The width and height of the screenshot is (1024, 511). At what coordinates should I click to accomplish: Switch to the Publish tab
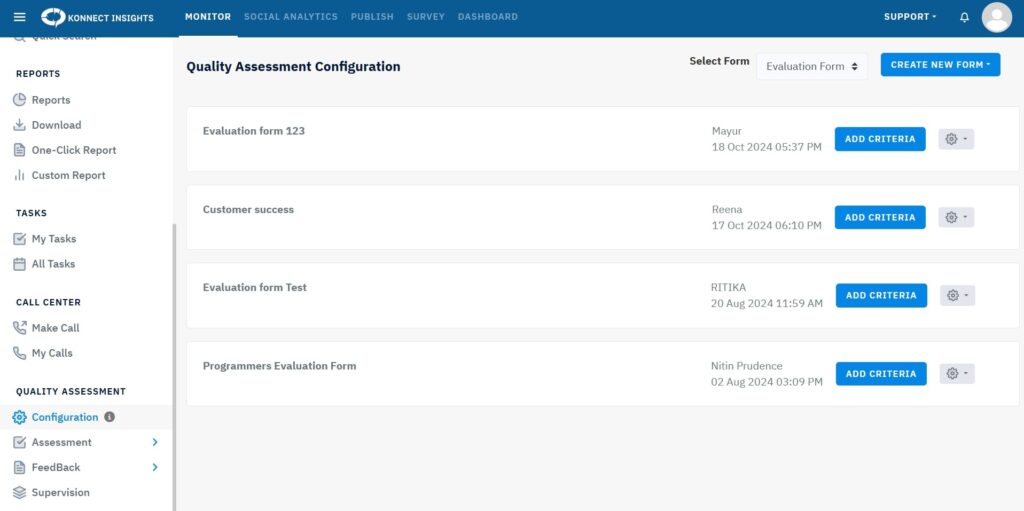click(372, 17)
